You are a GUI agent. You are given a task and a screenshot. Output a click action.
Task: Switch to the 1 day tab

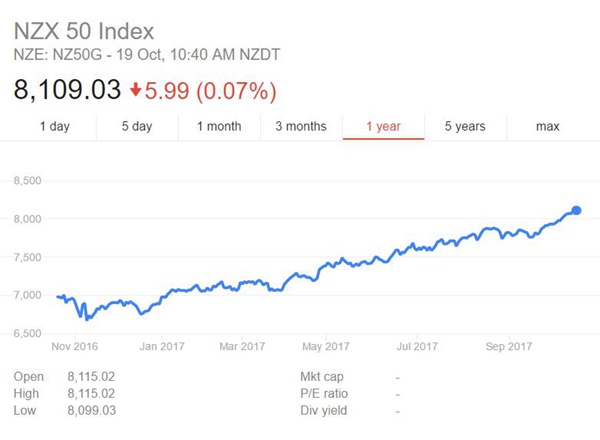click(54, 126)
